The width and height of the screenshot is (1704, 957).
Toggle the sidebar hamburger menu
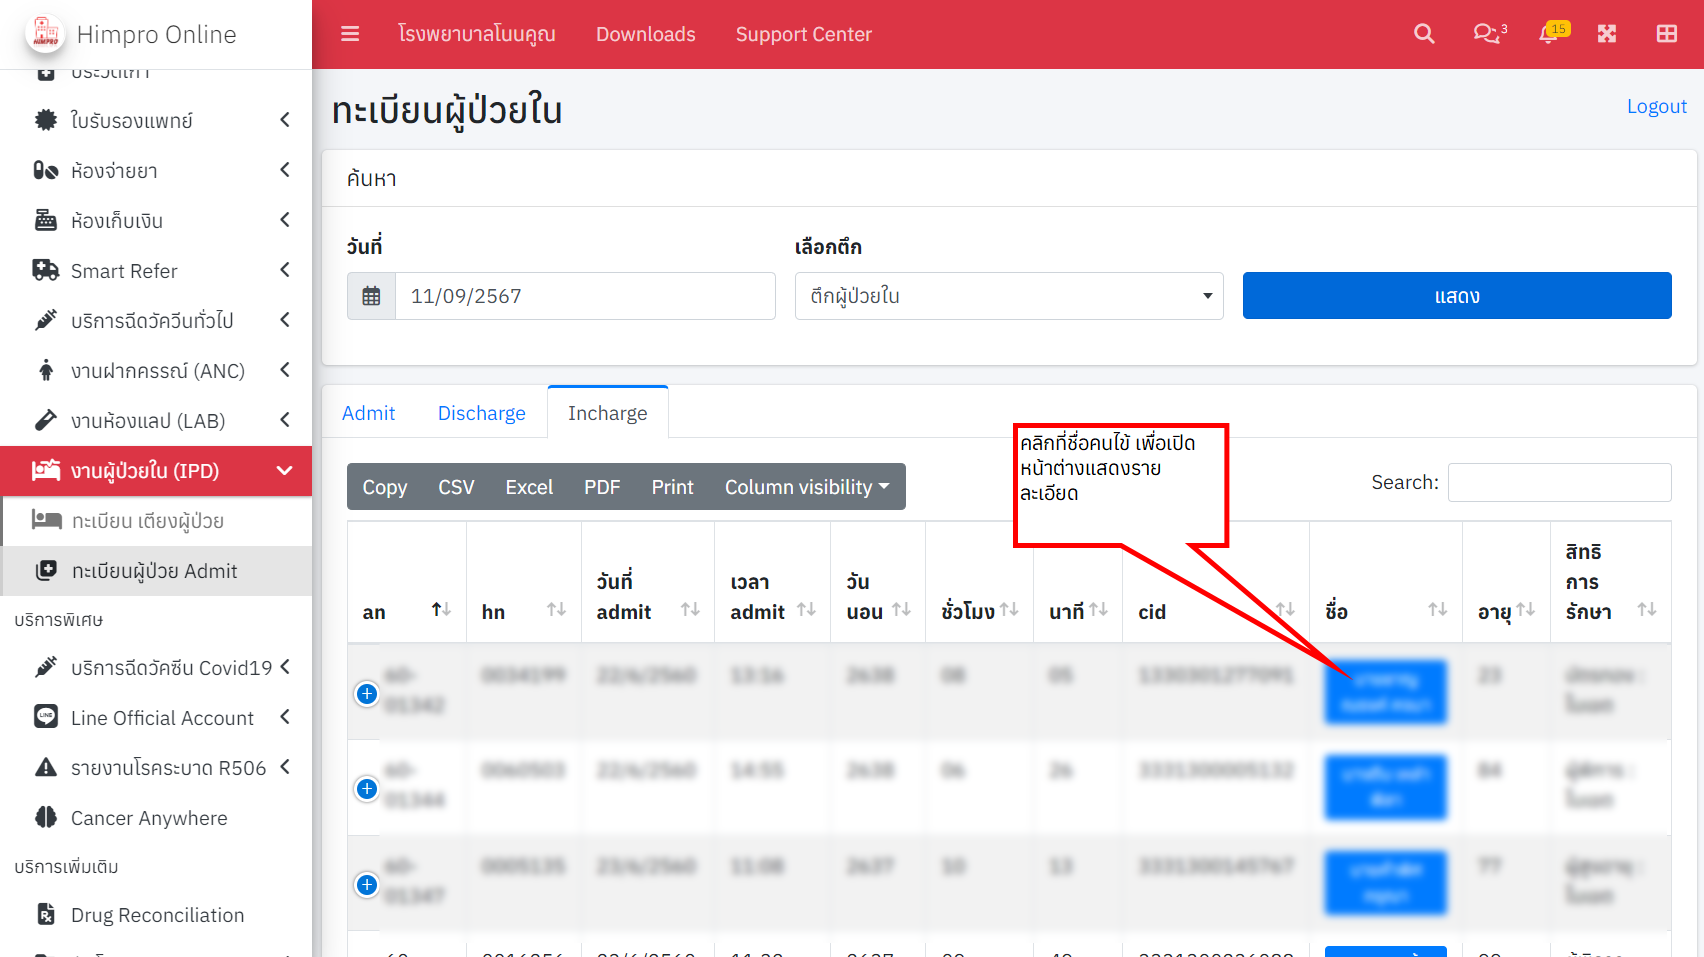(x=349, y=33)
